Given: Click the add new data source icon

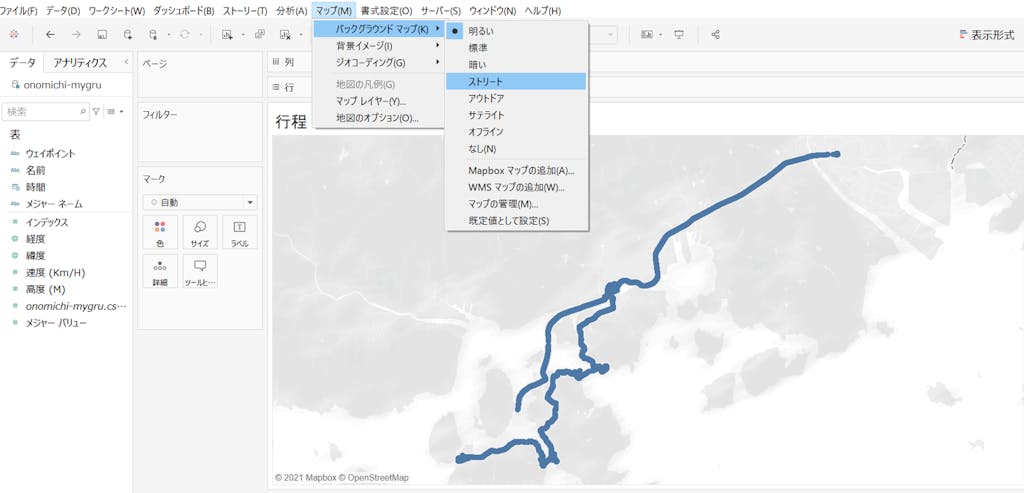Looking at the screenshot, I should point(128,35).
